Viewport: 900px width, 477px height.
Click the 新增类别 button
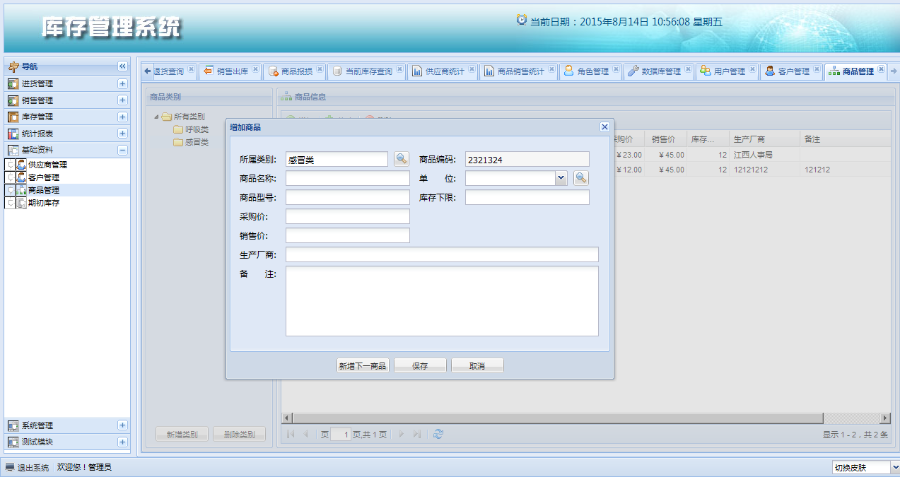coord(182,435)
